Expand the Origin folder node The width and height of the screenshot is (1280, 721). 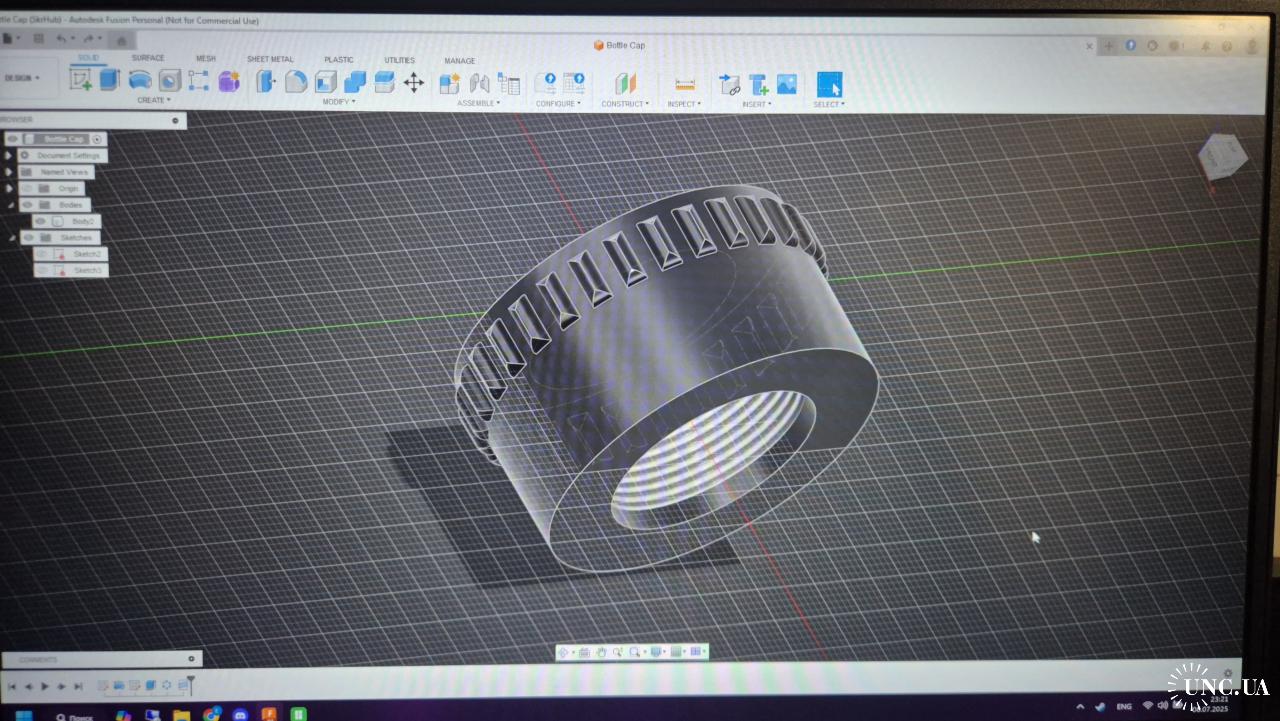point(9,188)
